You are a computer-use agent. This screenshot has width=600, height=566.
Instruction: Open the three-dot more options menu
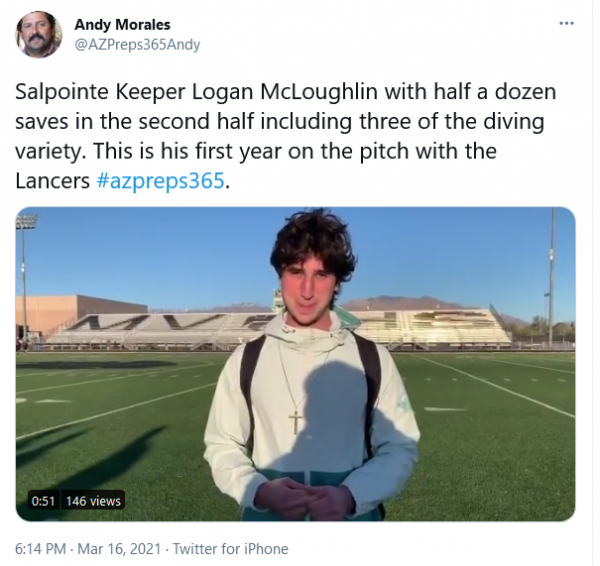pos(566,23)
